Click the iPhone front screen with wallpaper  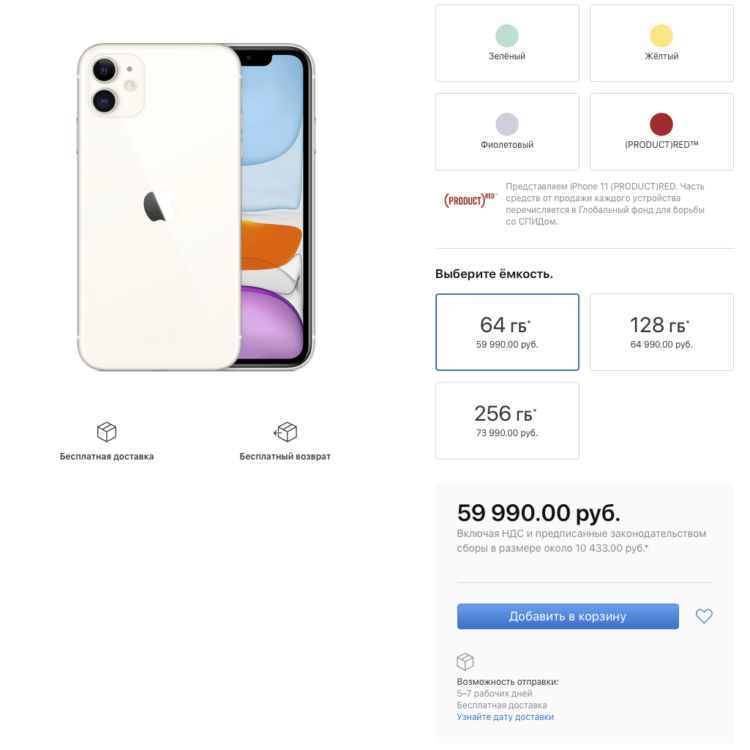coord(272,206)
